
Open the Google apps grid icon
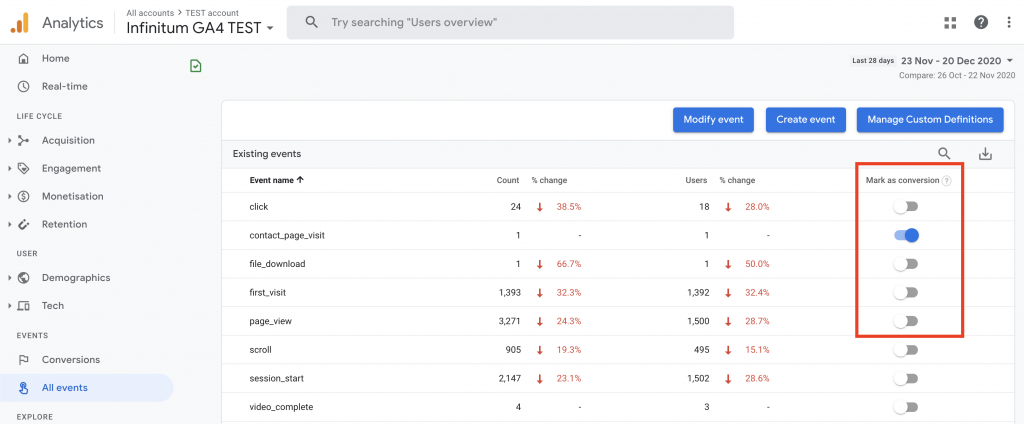[x=950, y=23]
